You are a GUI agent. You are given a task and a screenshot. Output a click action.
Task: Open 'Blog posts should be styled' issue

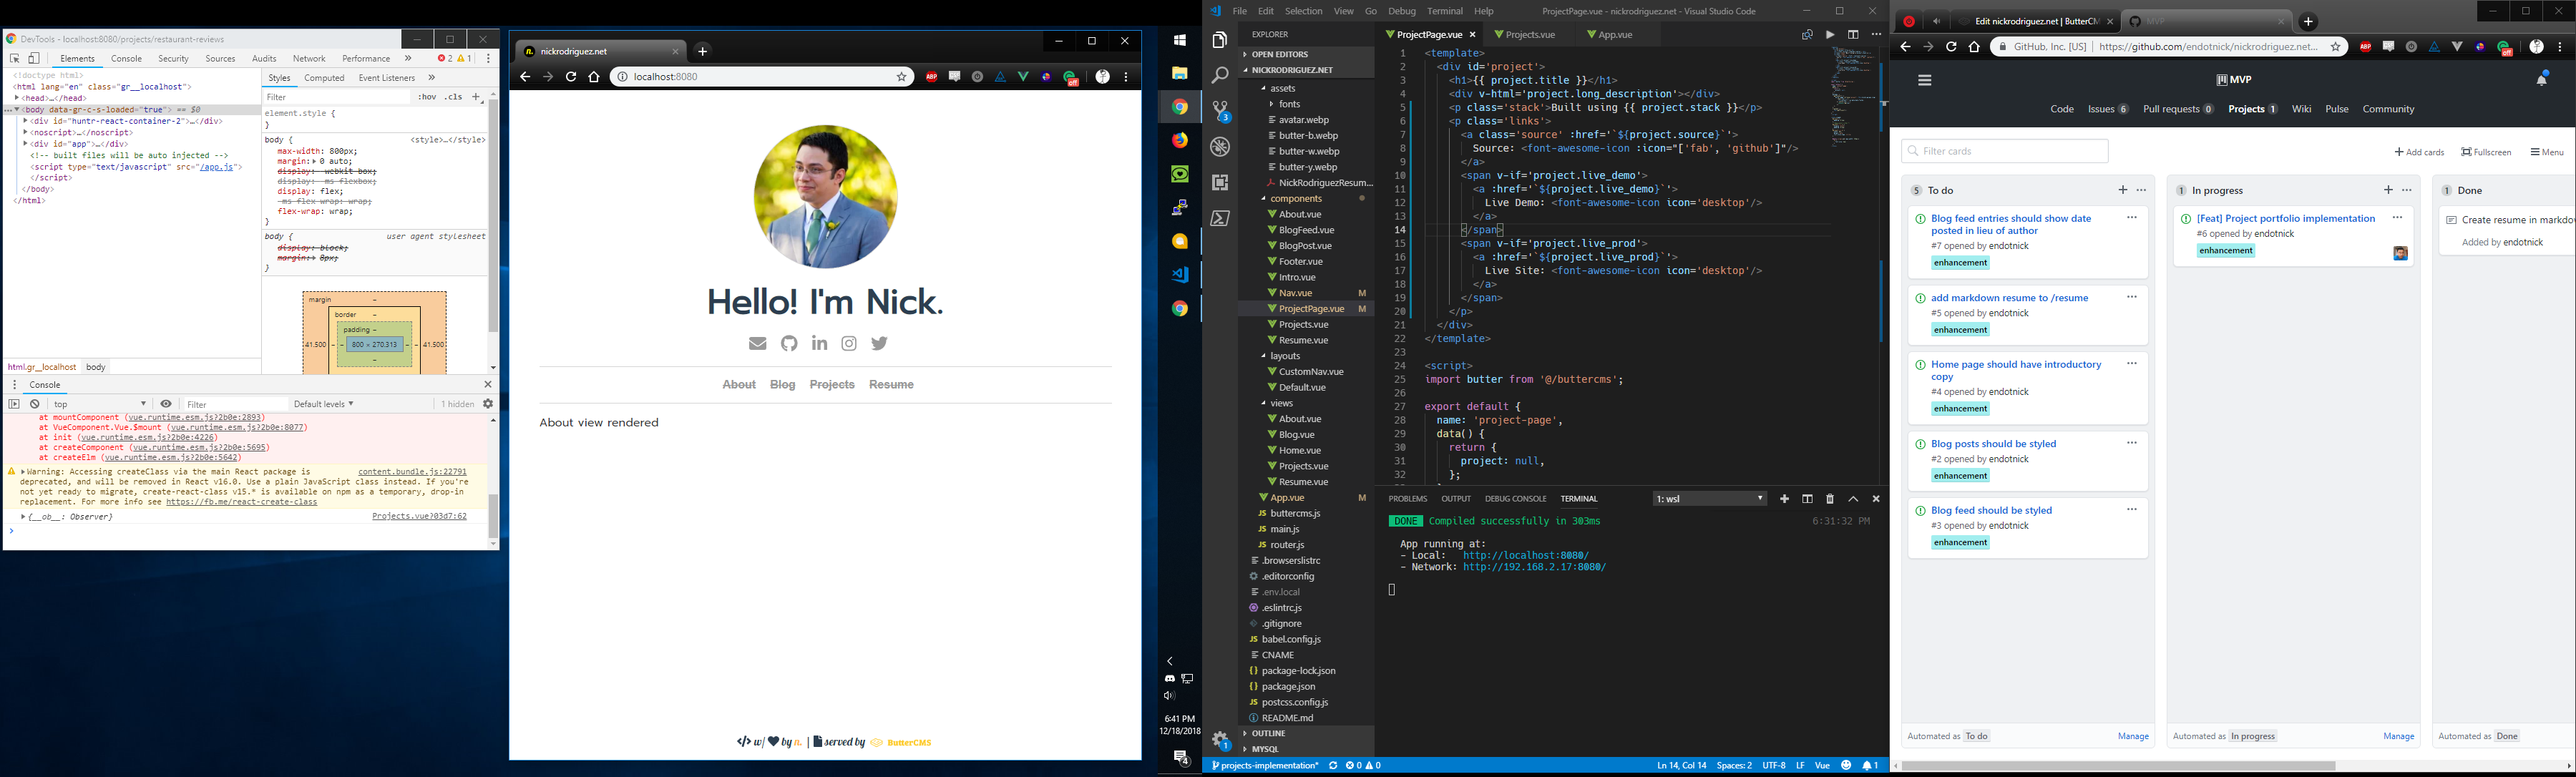[x=1993, y=444]
